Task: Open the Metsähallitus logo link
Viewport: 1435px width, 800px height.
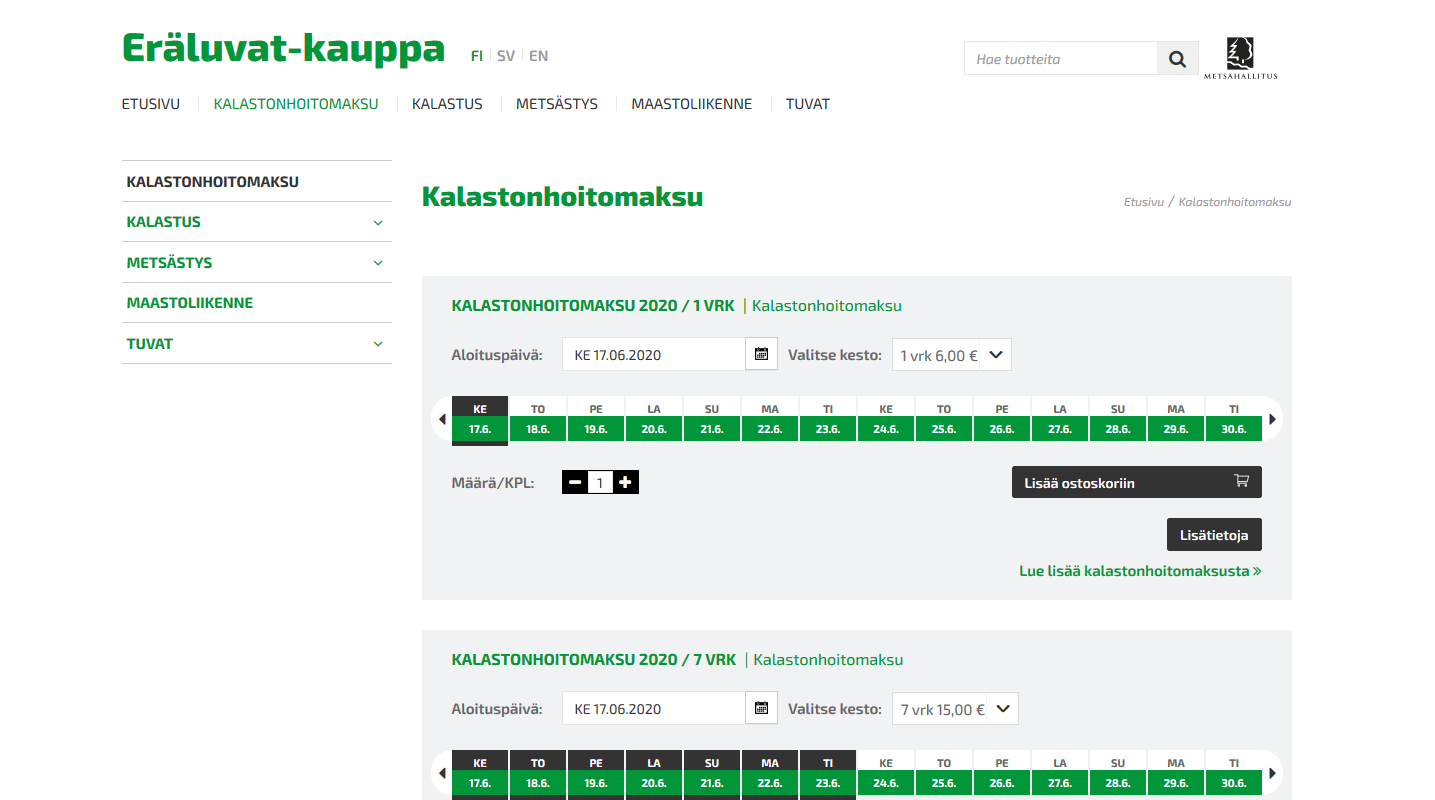Action: pyautogui.click(x=1240, y=58)
